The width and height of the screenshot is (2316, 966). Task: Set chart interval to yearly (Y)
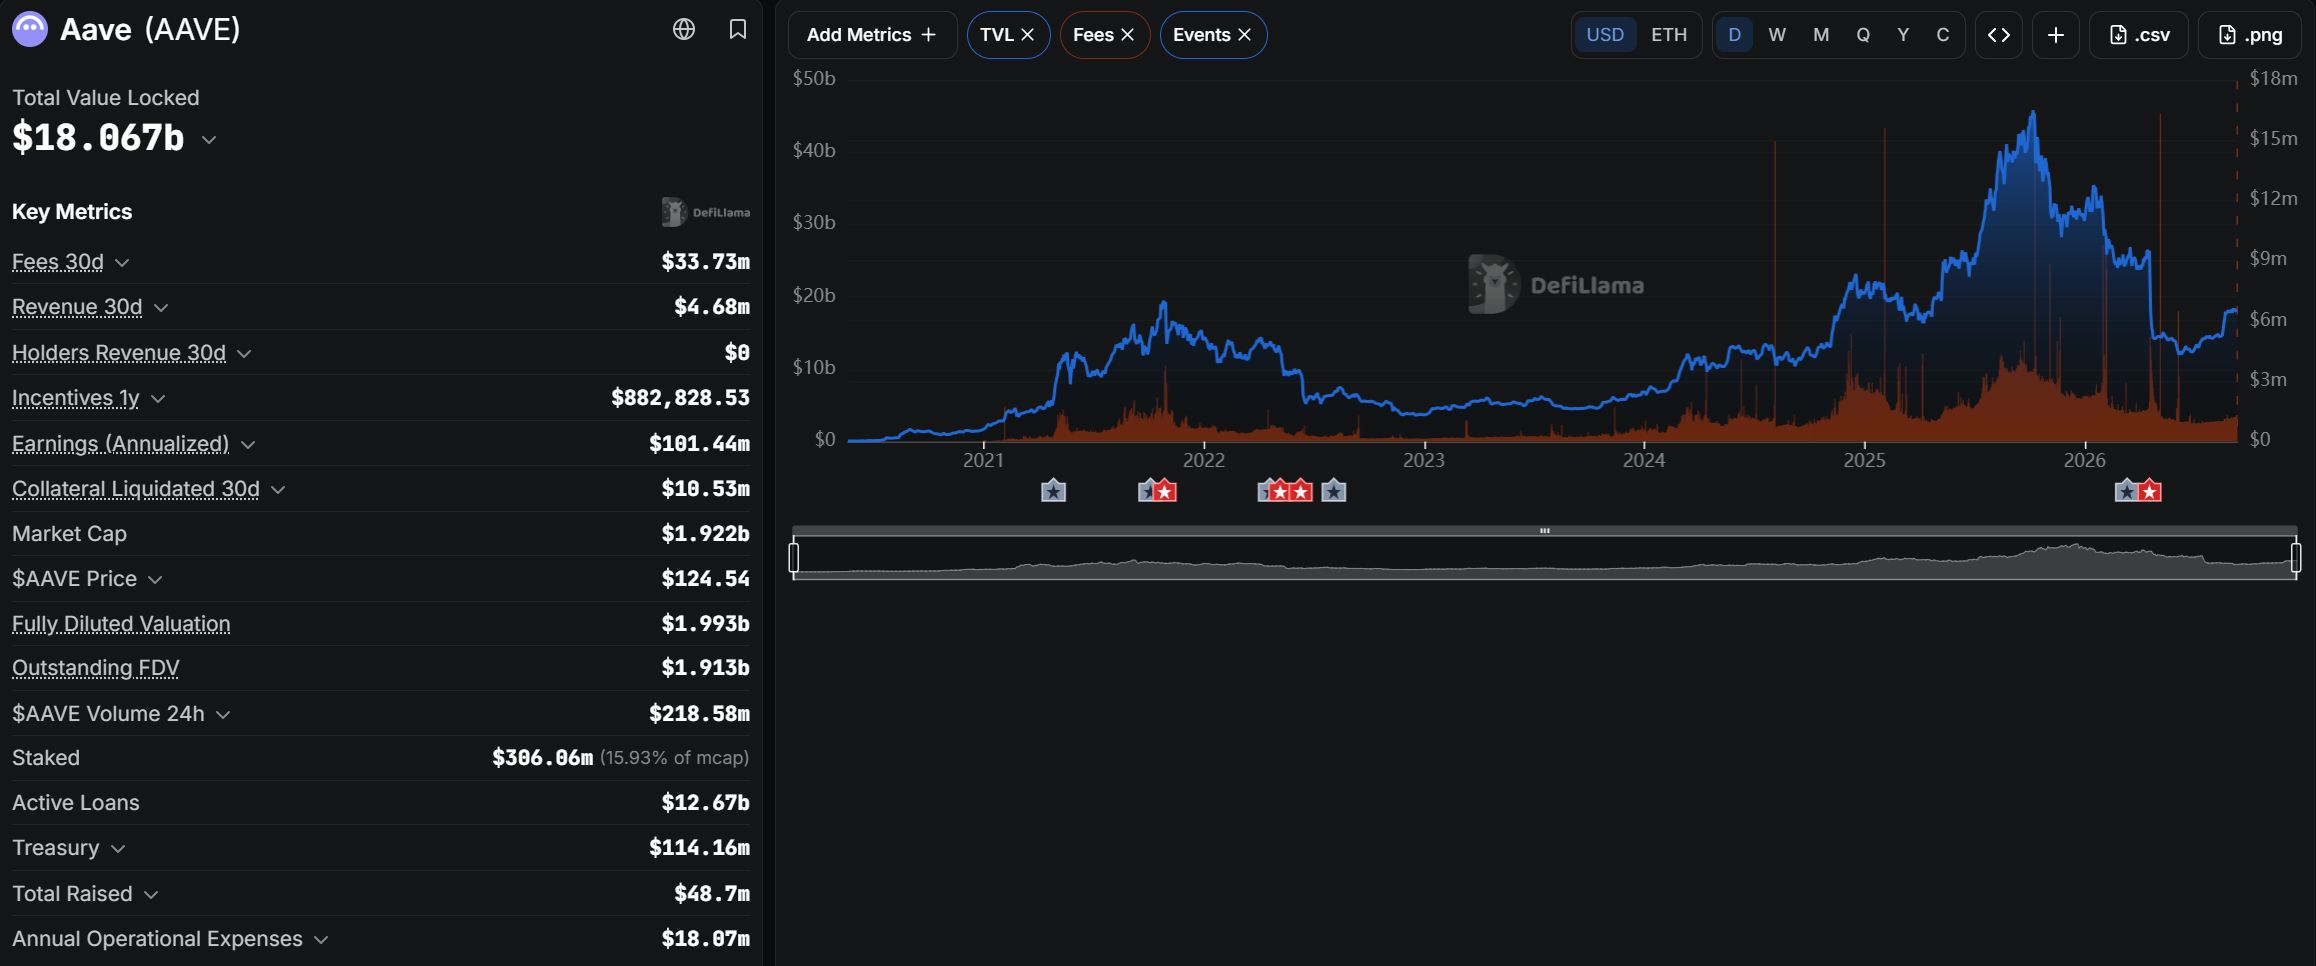1903,35
